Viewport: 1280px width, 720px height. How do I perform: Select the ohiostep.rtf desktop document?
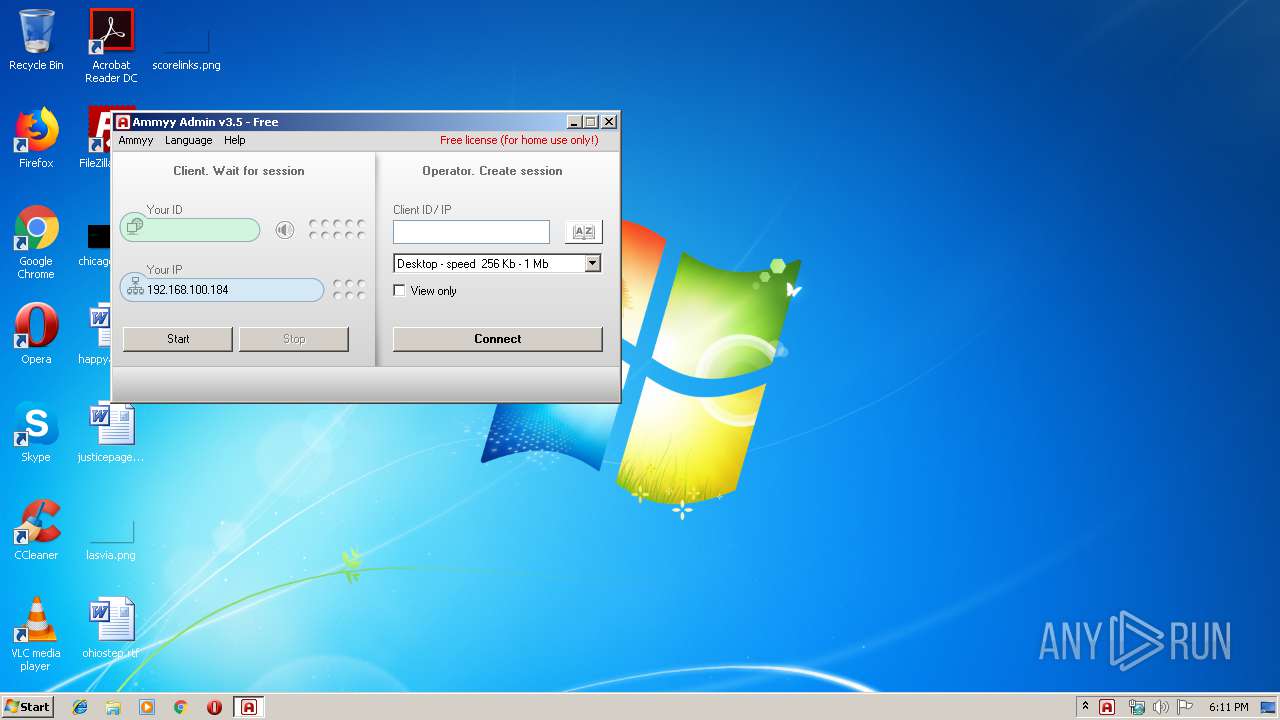pos(111,628)
